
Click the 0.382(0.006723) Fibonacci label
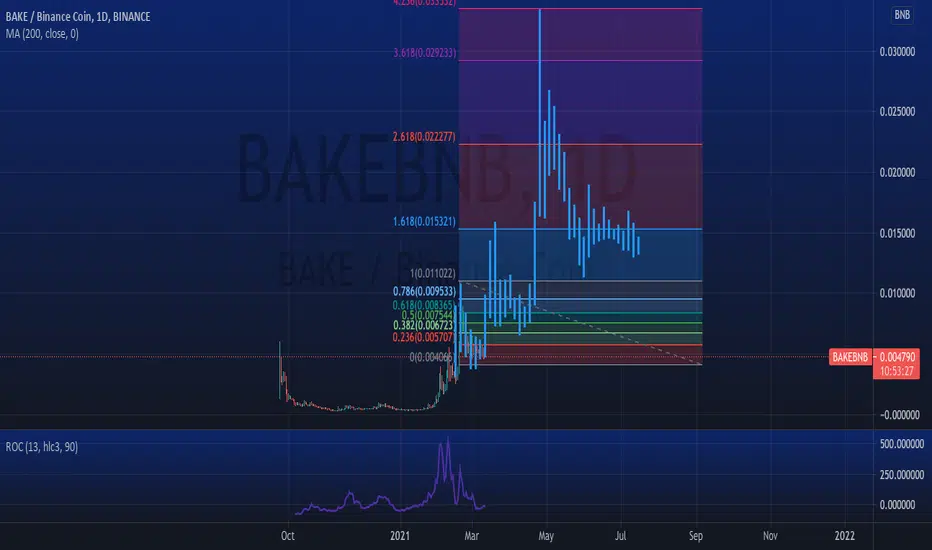[x=424, y=325]
